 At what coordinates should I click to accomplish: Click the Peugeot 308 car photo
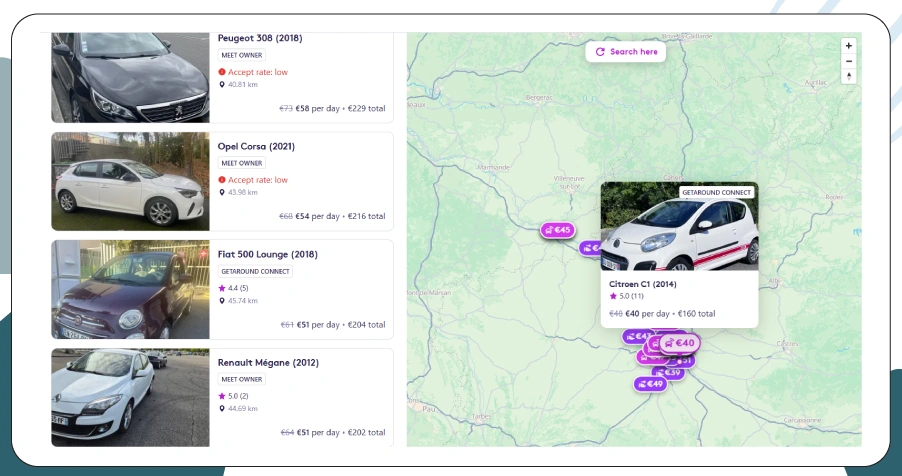pyautogui.click(x=131, y=78)
